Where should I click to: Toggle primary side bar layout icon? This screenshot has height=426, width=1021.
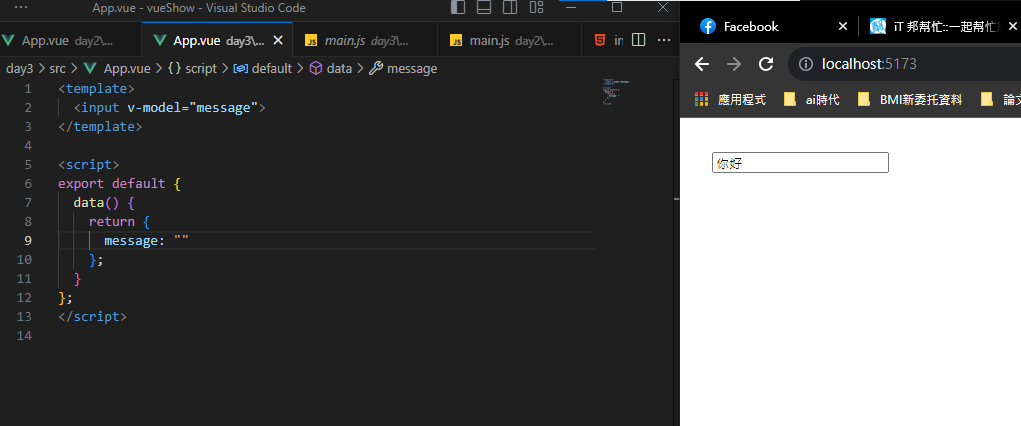coord(458,8)
